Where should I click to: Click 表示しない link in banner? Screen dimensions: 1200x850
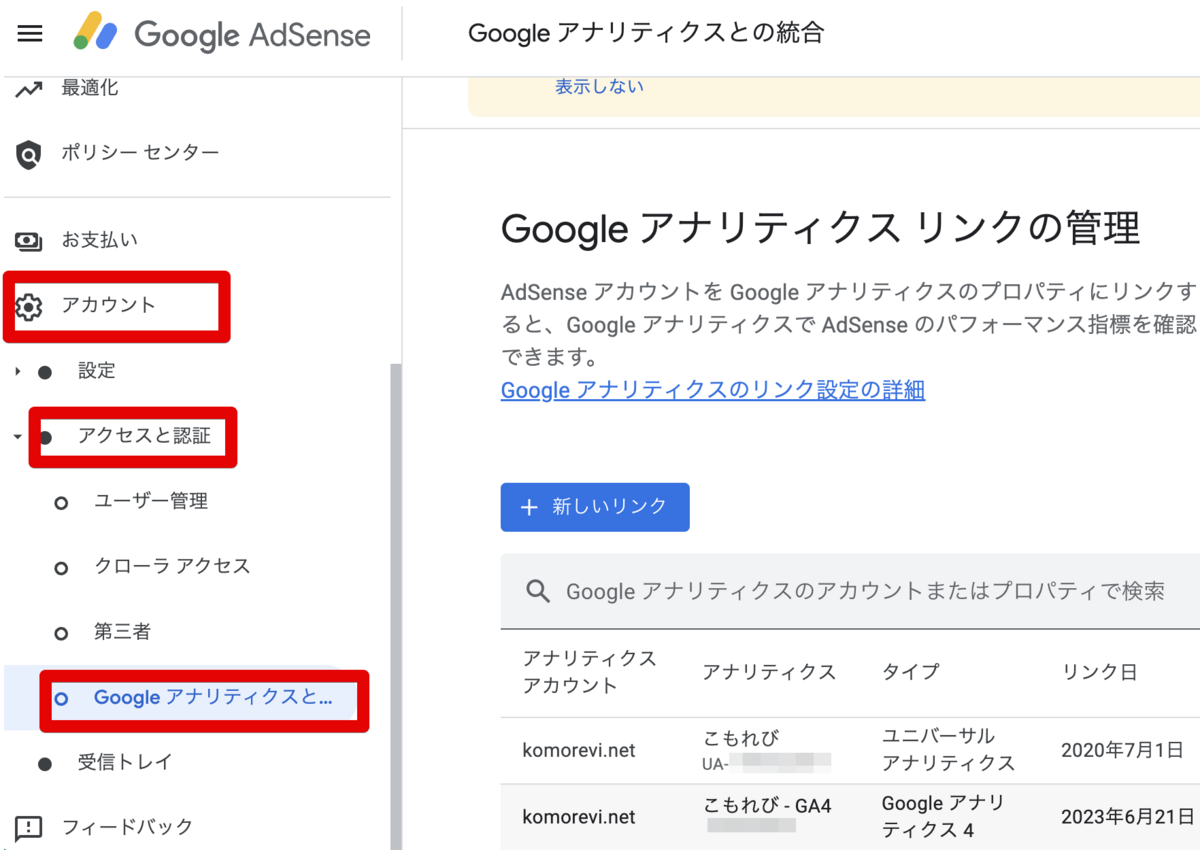pos(599,86)
